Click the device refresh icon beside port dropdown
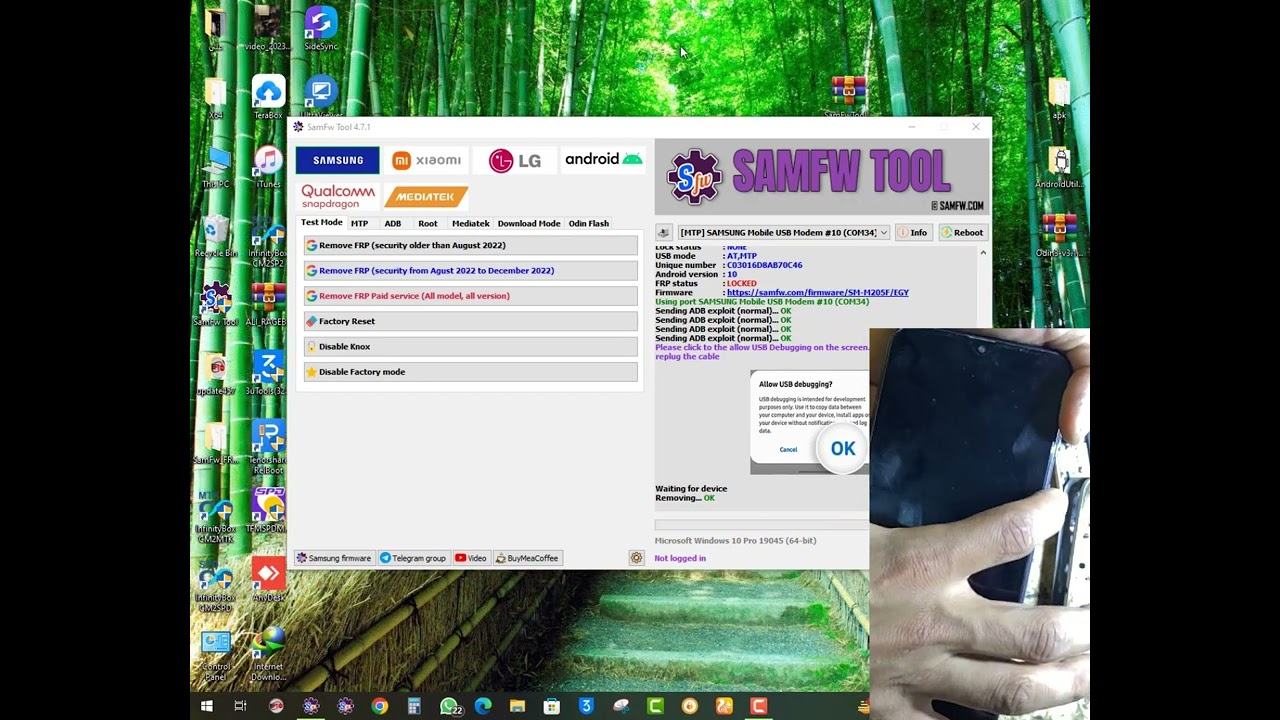 coord(663,232)
